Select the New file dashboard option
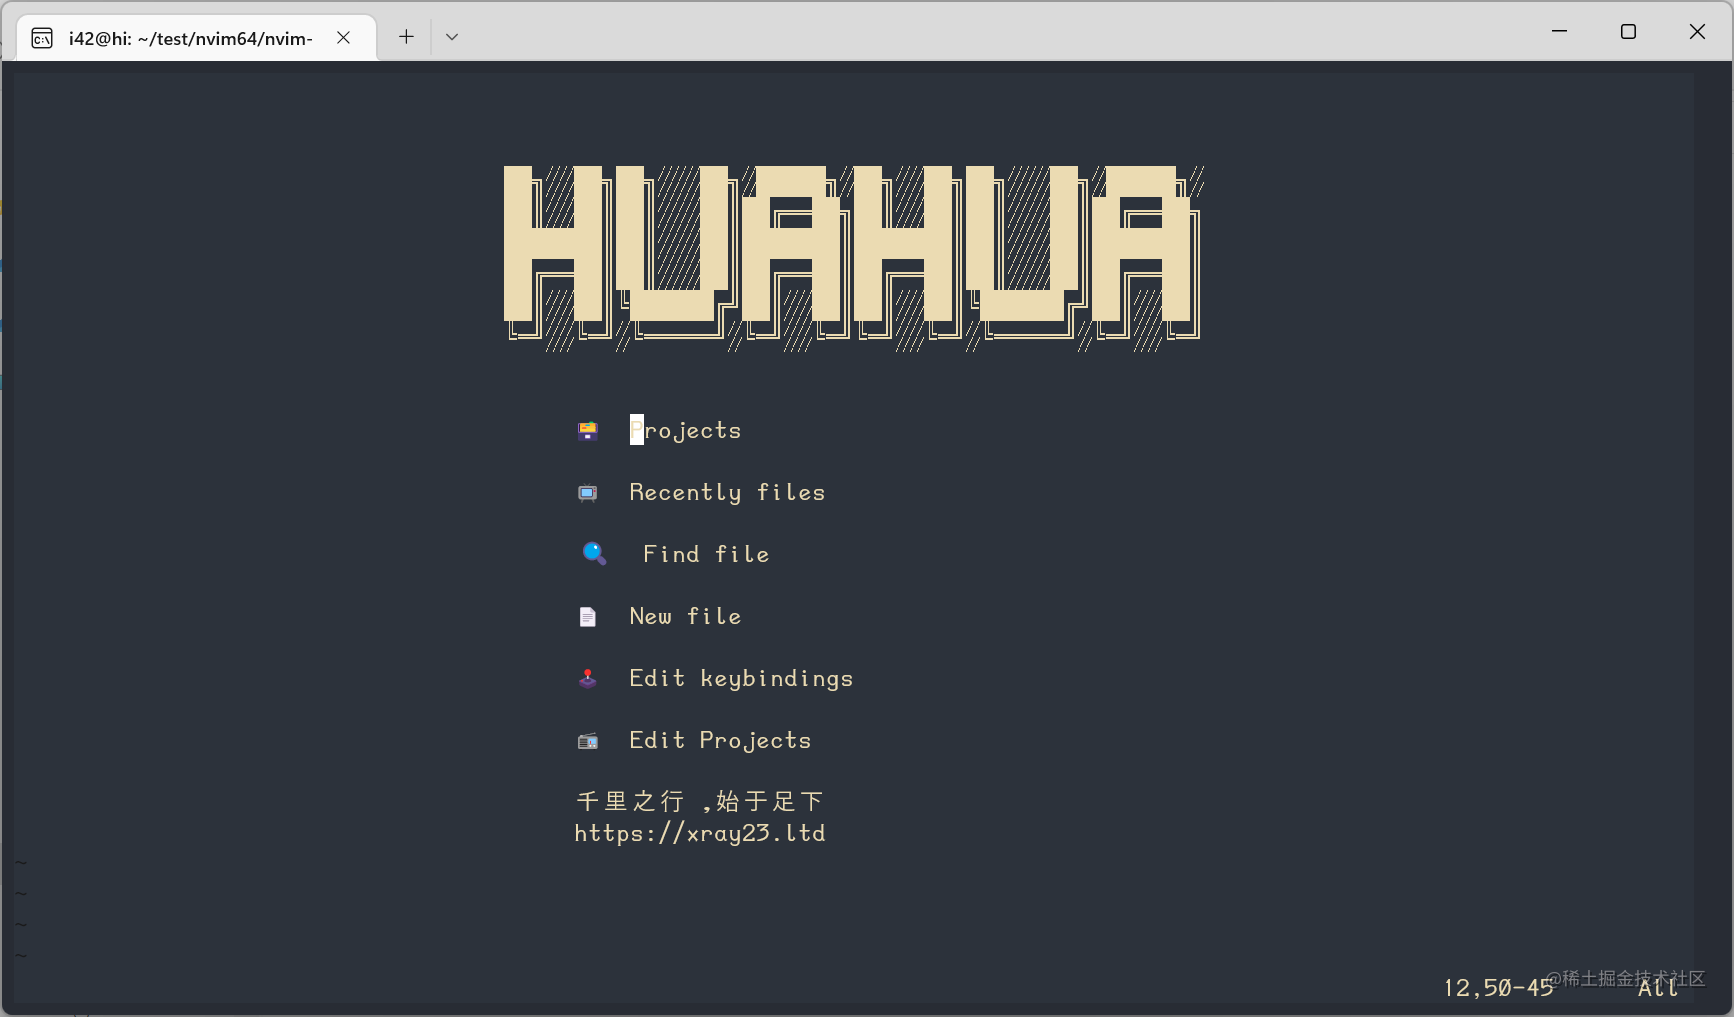 tap(685, 616)
